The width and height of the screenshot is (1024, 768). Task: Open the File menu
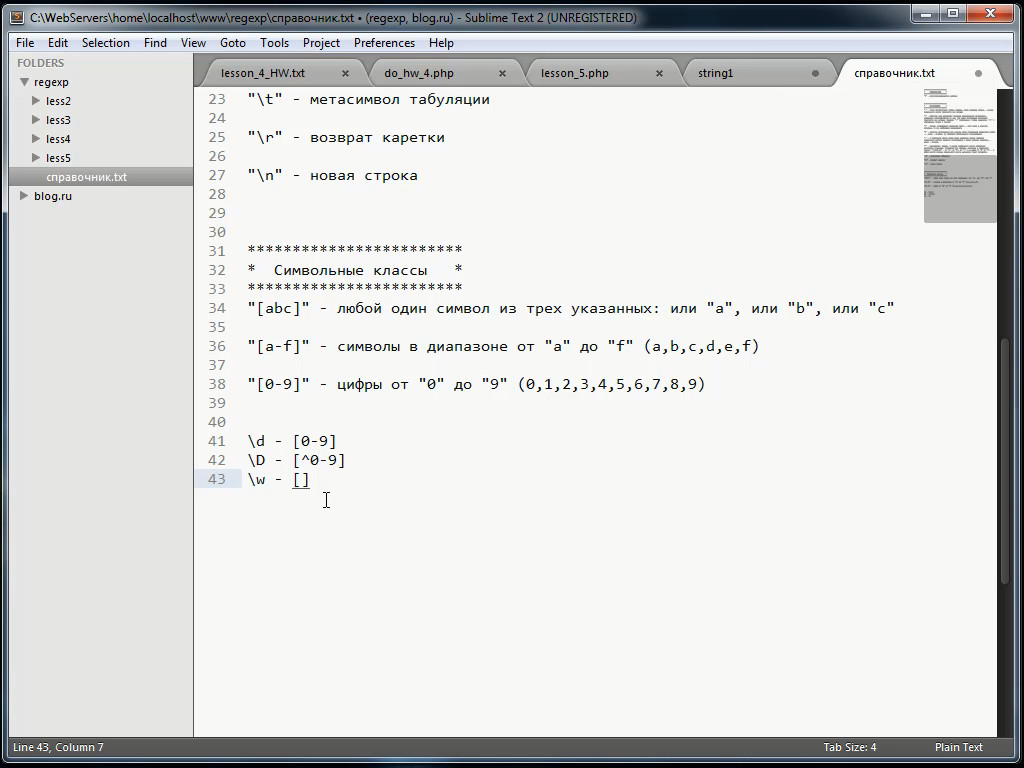click(25, 42)
